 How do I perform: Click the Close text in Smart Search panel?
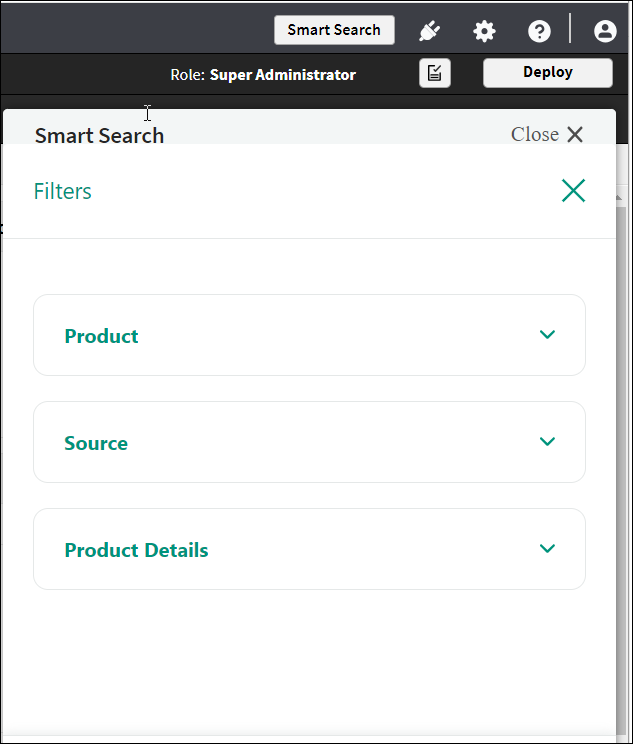[x=535, y=135]
